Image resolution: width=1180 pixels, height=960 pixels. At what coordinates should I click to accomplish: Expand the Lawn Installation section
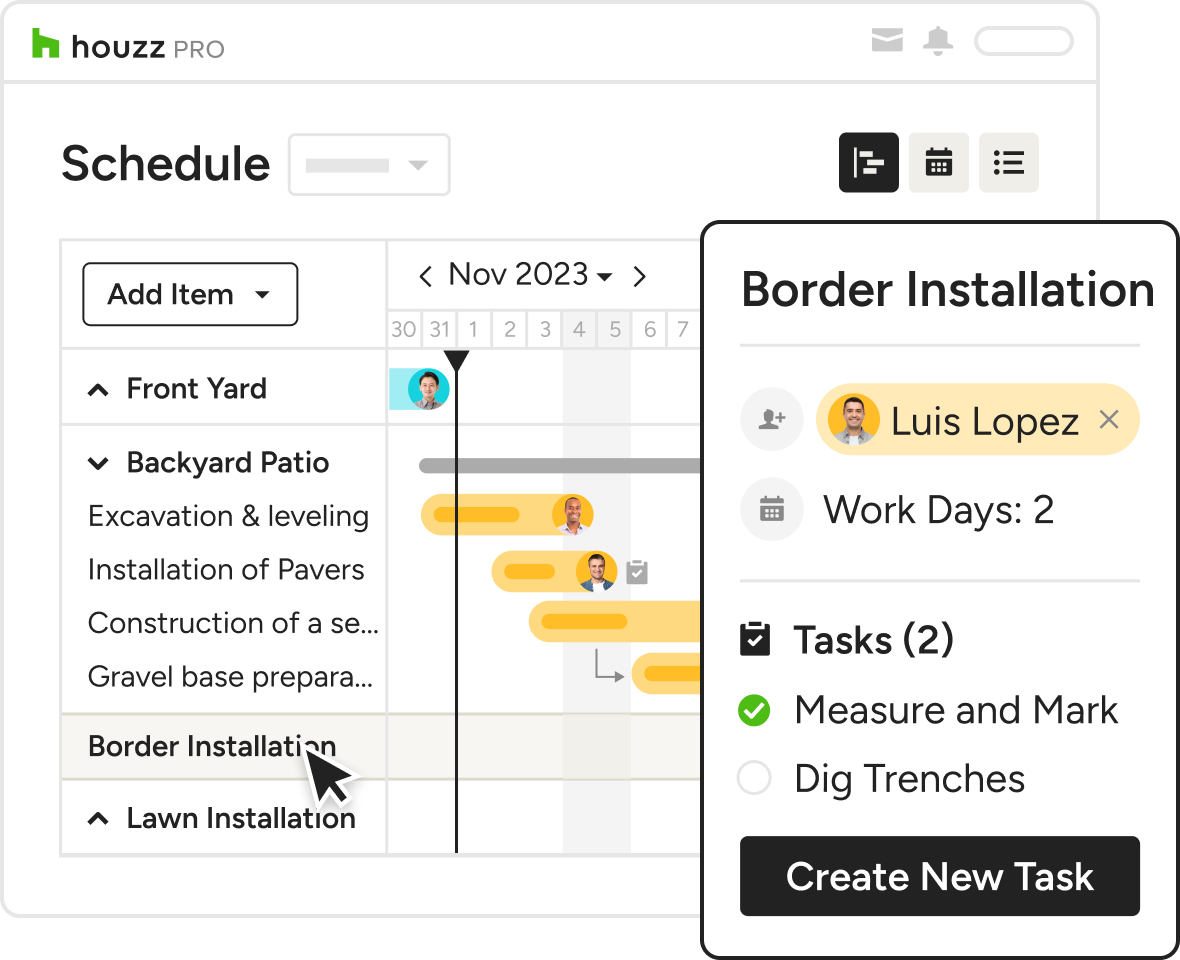pyautogui.click(x=98, y=819)
